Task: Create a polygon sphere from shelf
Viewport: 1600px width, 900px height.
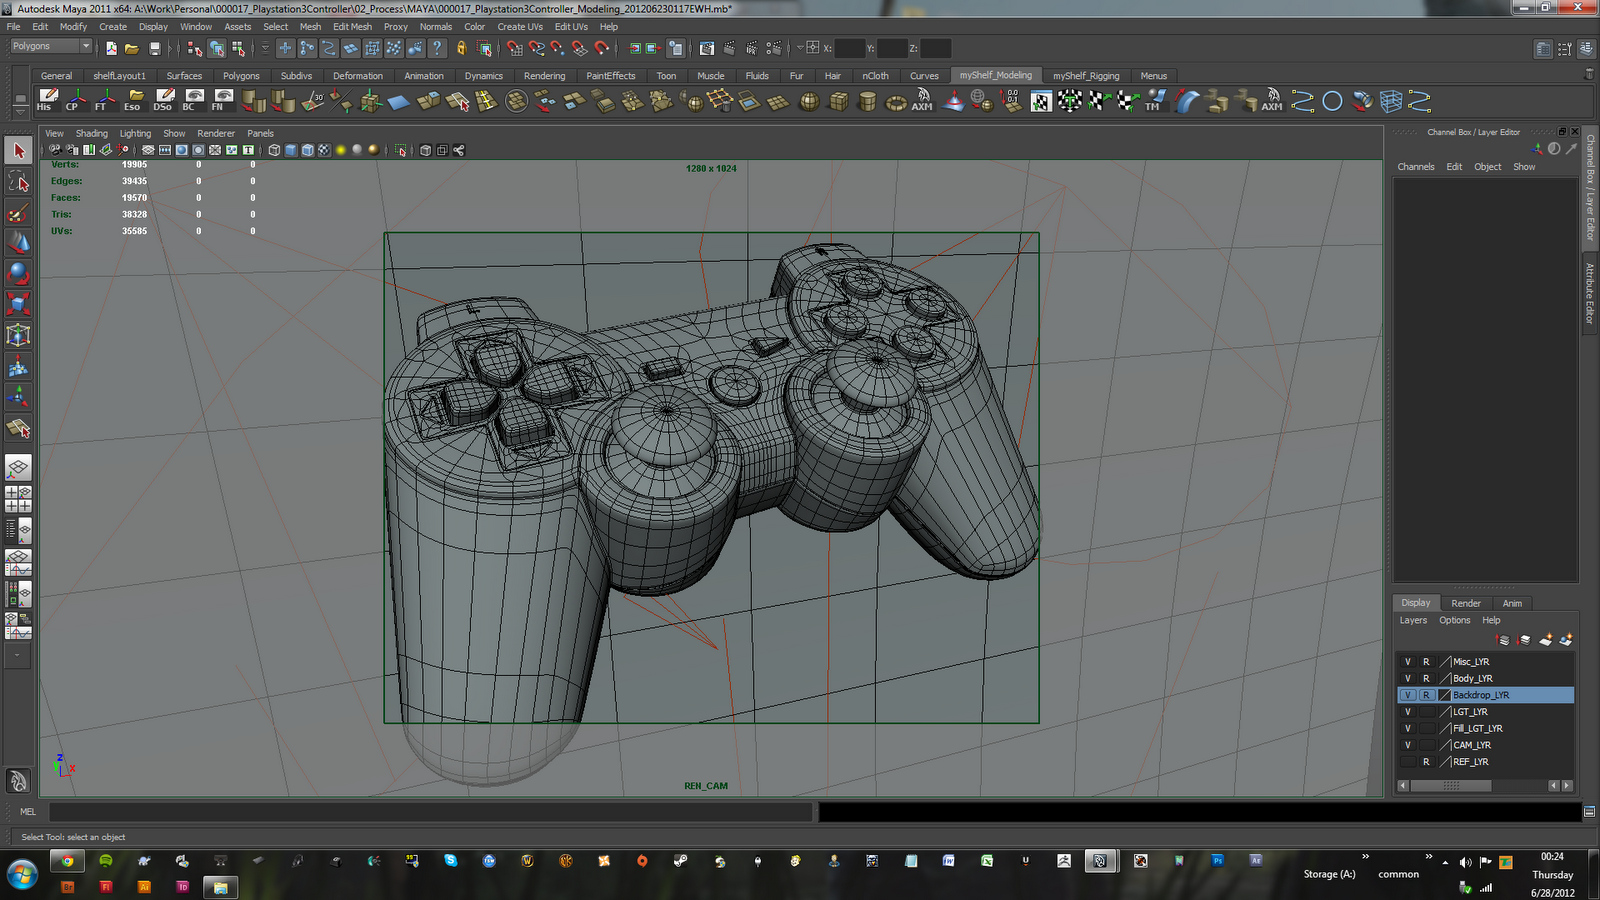Action: (x=808, y=101)
